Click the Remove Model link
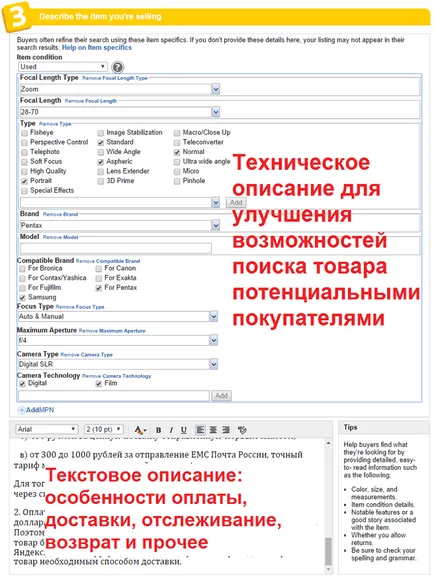 click(60, 237)
